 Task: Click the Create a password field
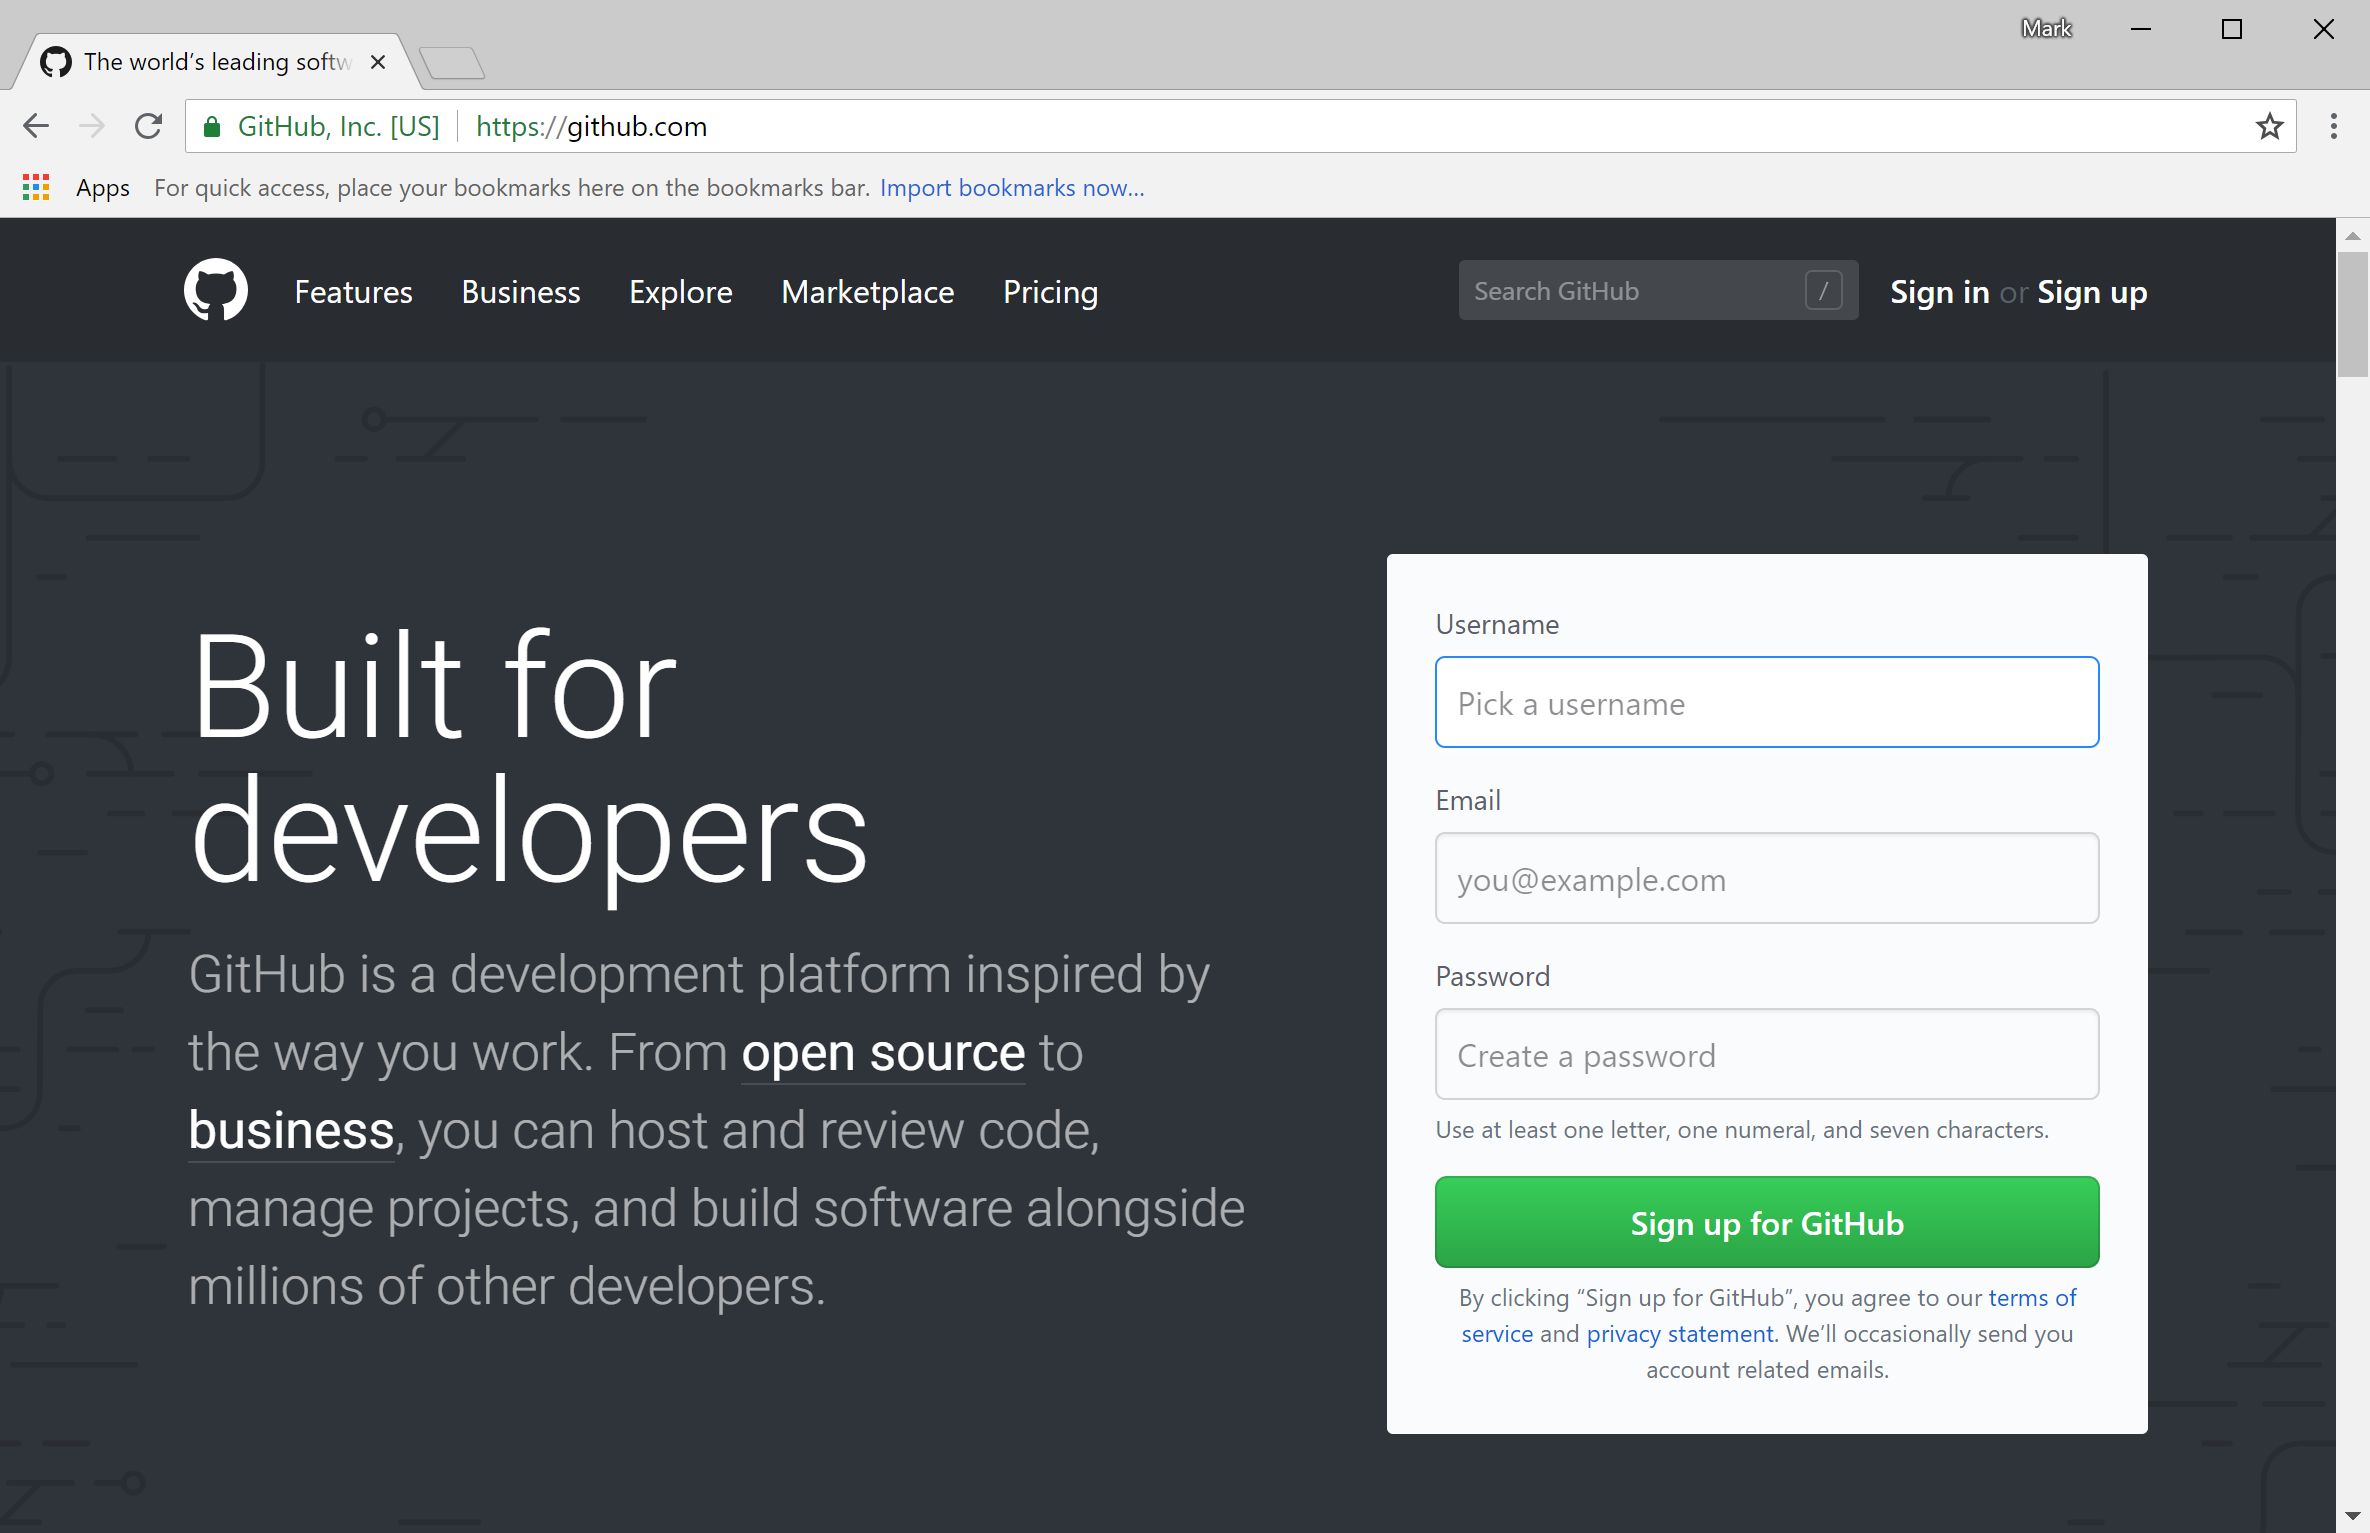1766,1054
